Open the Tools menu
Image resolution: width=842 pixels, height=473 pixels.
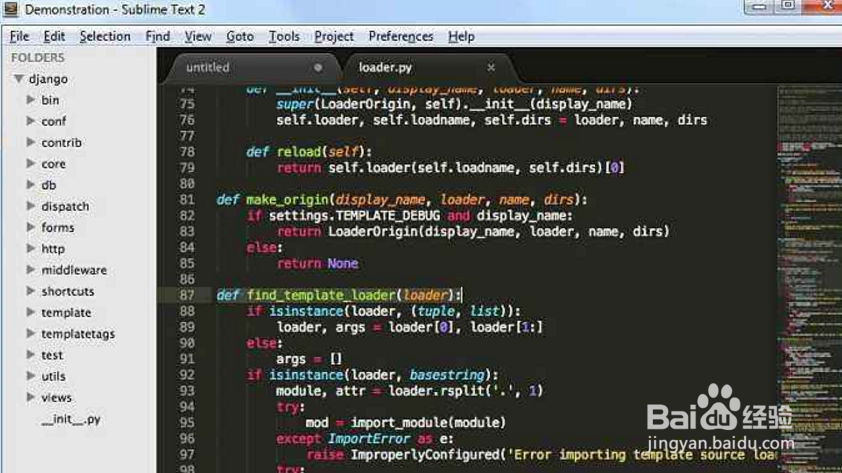pyautogui.click(x=284, y=37)
